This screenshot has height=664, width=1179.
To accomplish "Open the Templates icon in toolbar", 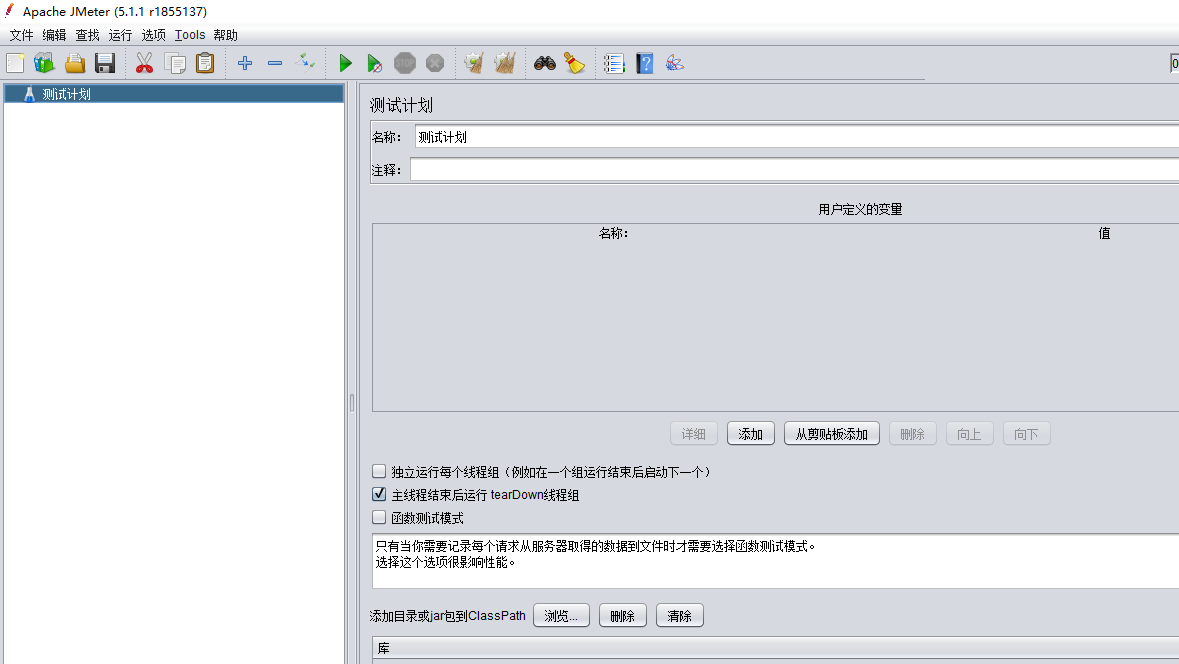I will (44, 63).
